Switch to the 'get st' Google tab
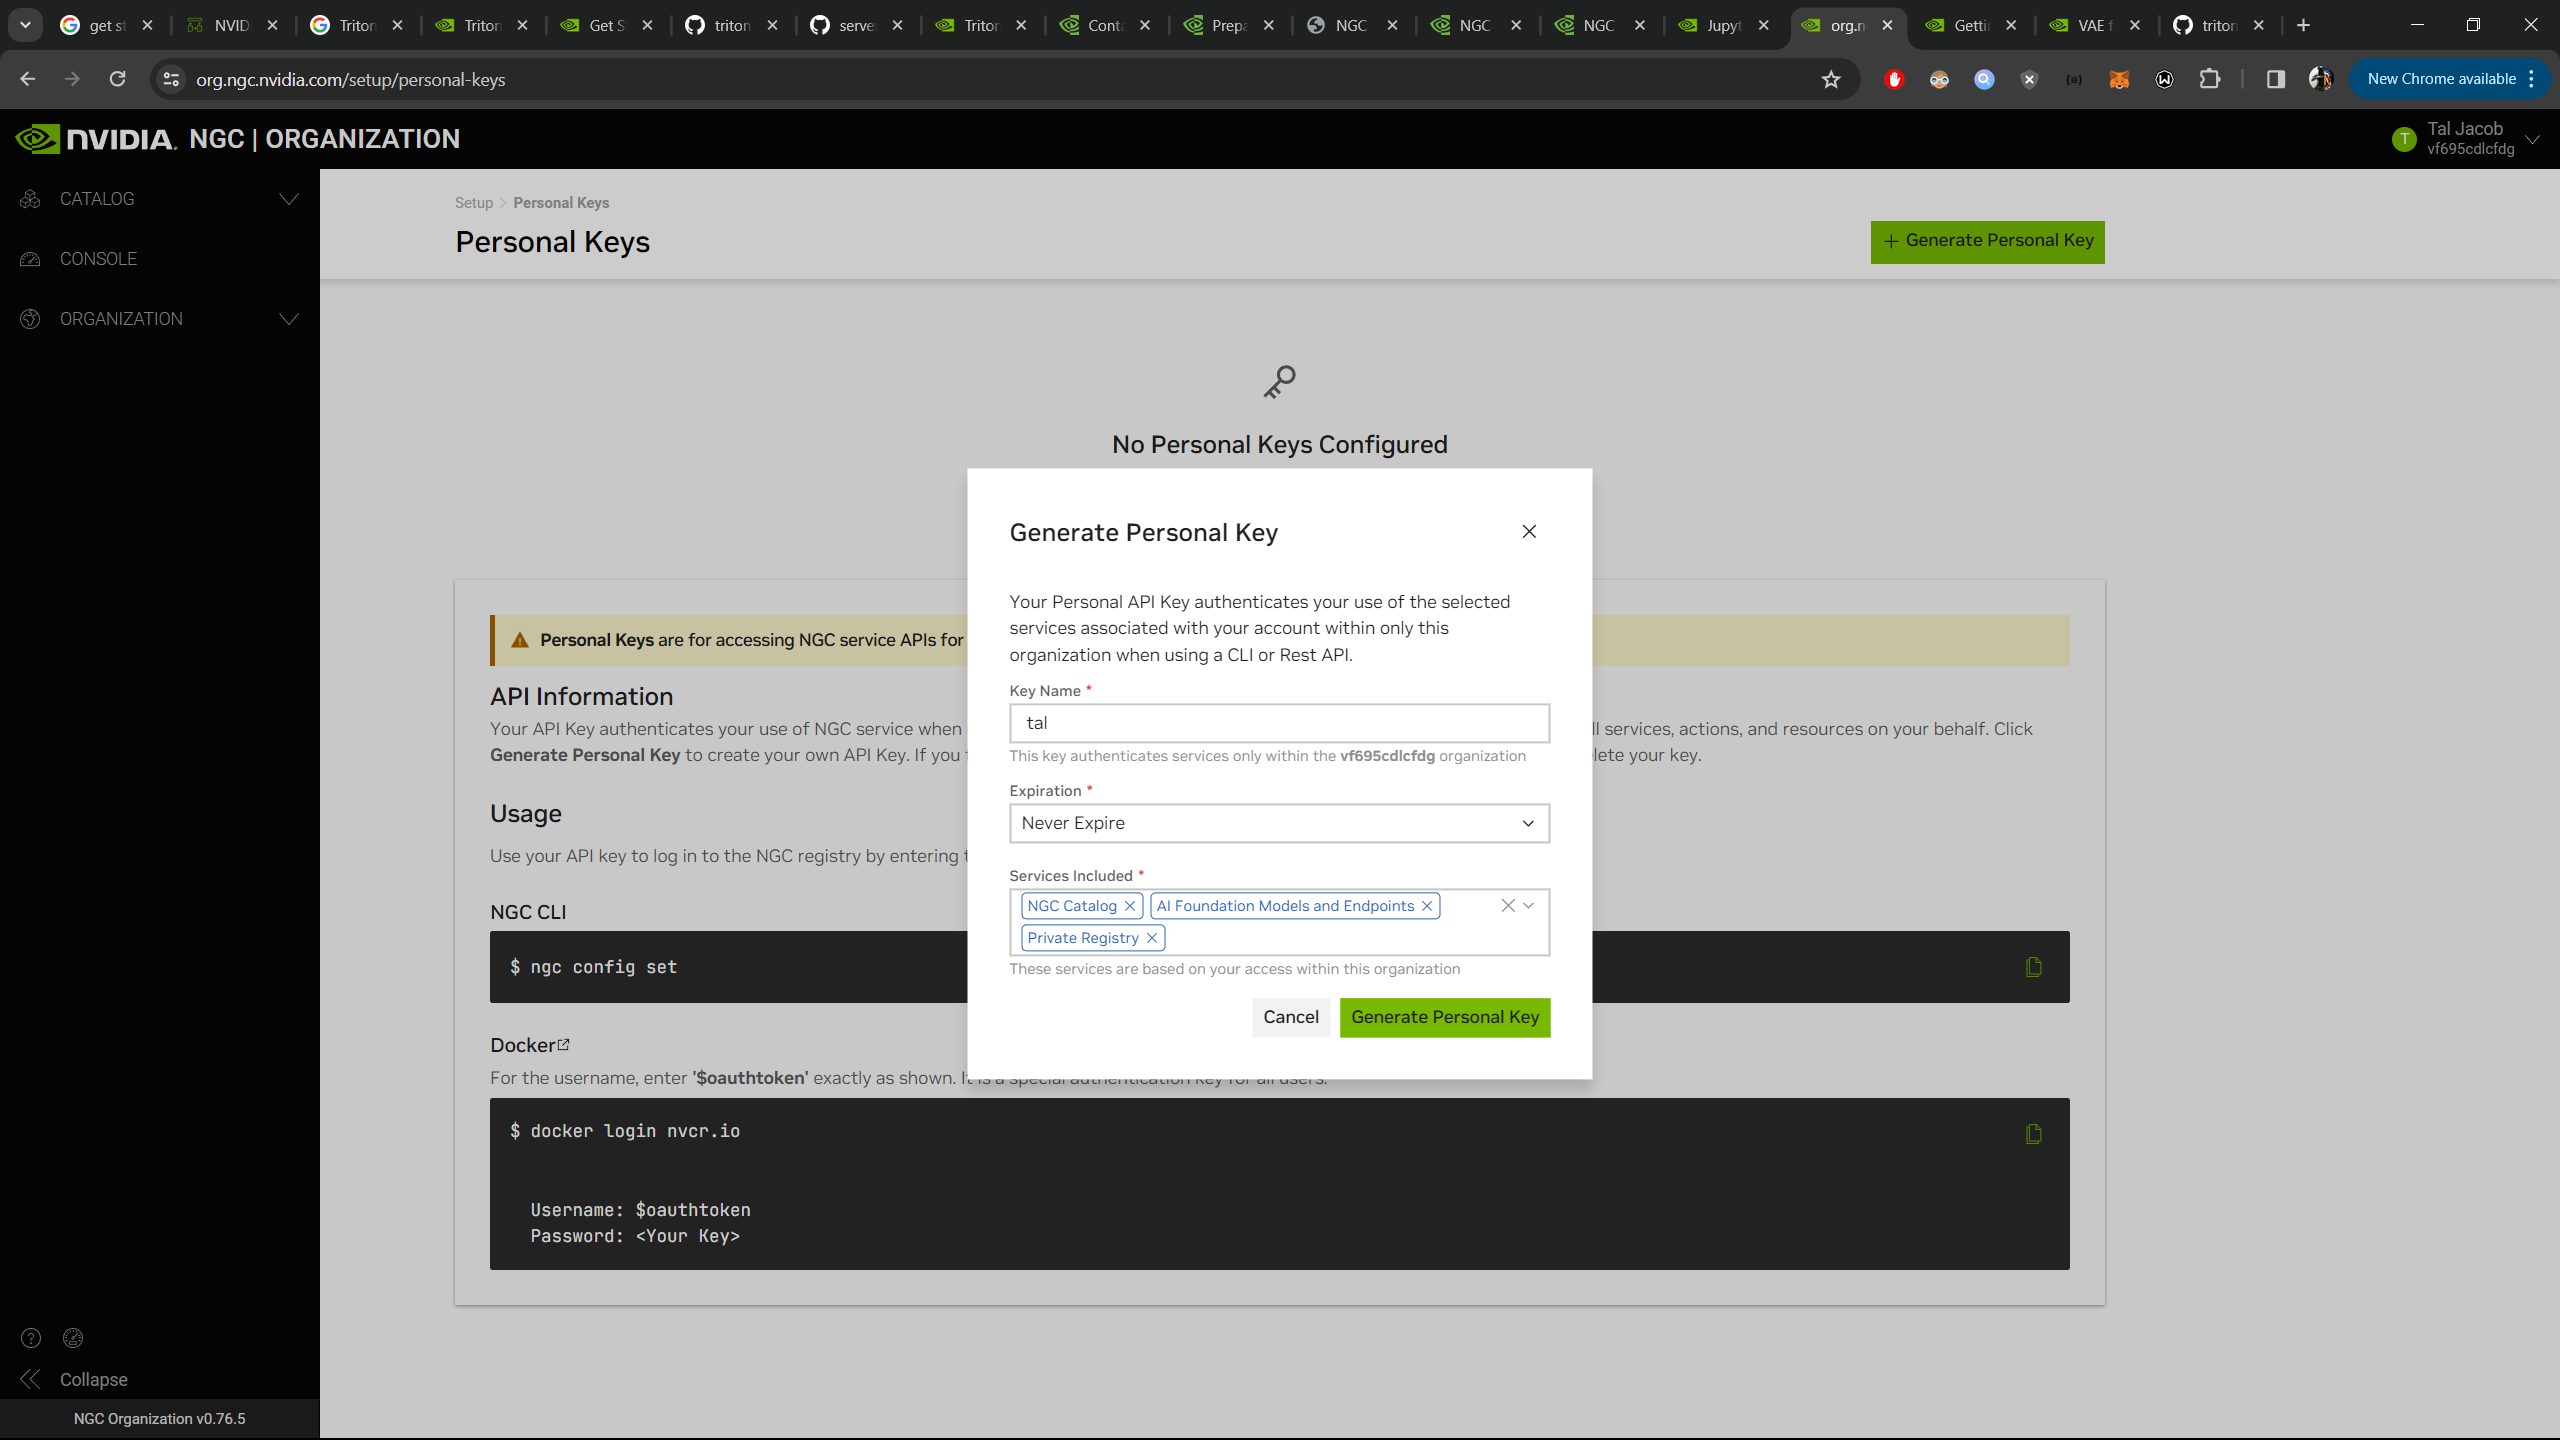Screen dimensions: 2560x1440 coord(106,25)
